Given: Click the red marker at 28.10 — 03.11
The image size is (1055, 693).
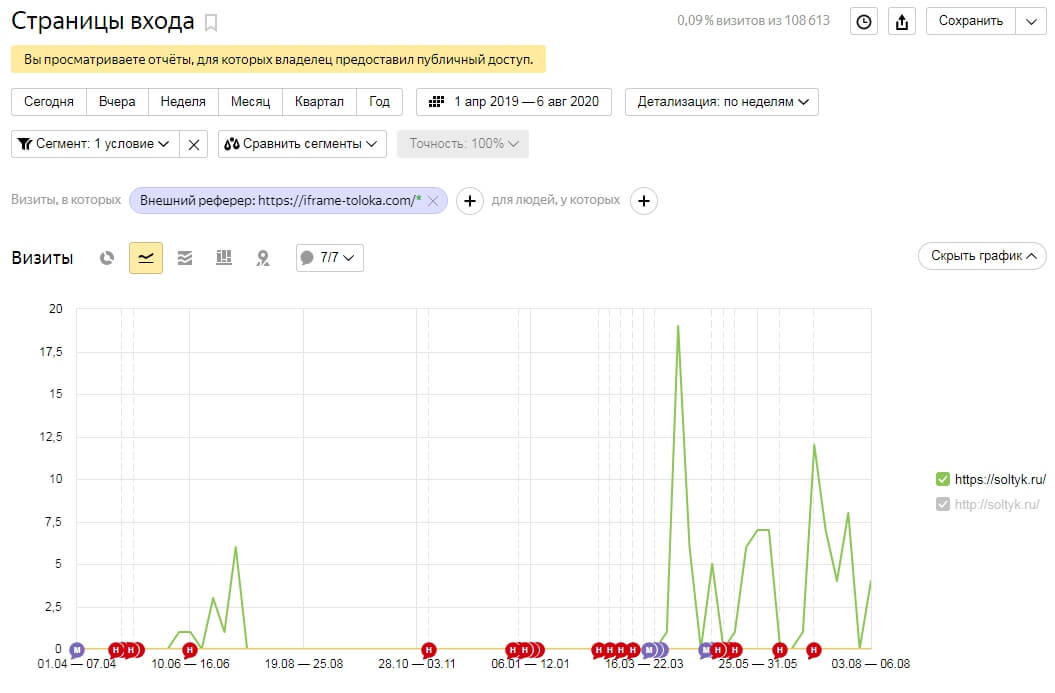Looking at the screenshot, I should [429, 650].
